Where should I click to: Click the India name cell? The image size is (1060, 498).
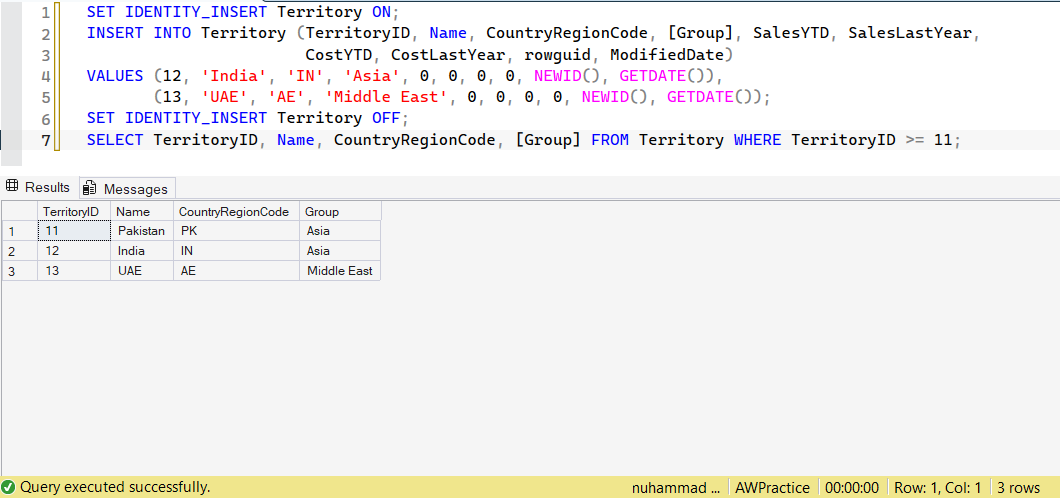[x=142, y=251]
